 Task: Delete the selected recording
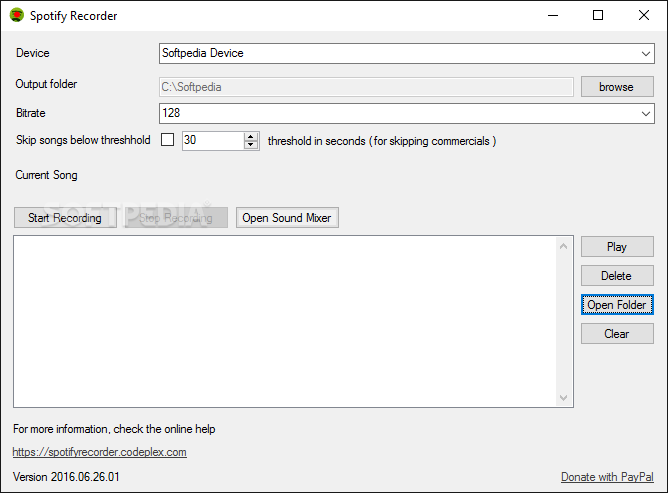[x=617, y=276]
